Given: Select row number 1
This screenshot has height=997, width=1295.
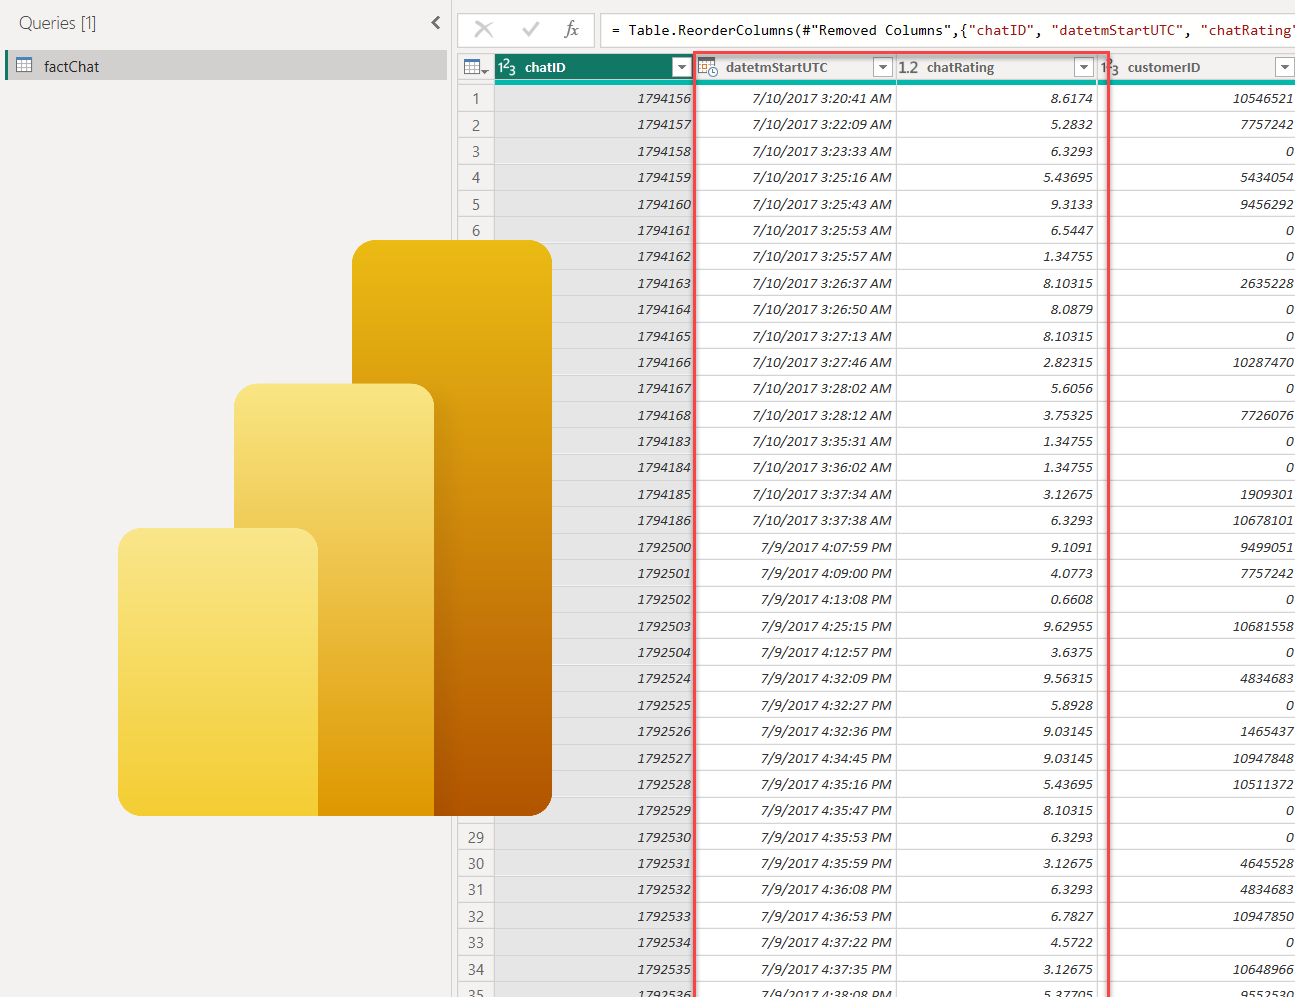Looking at the screenshot, I should point(476,98).
